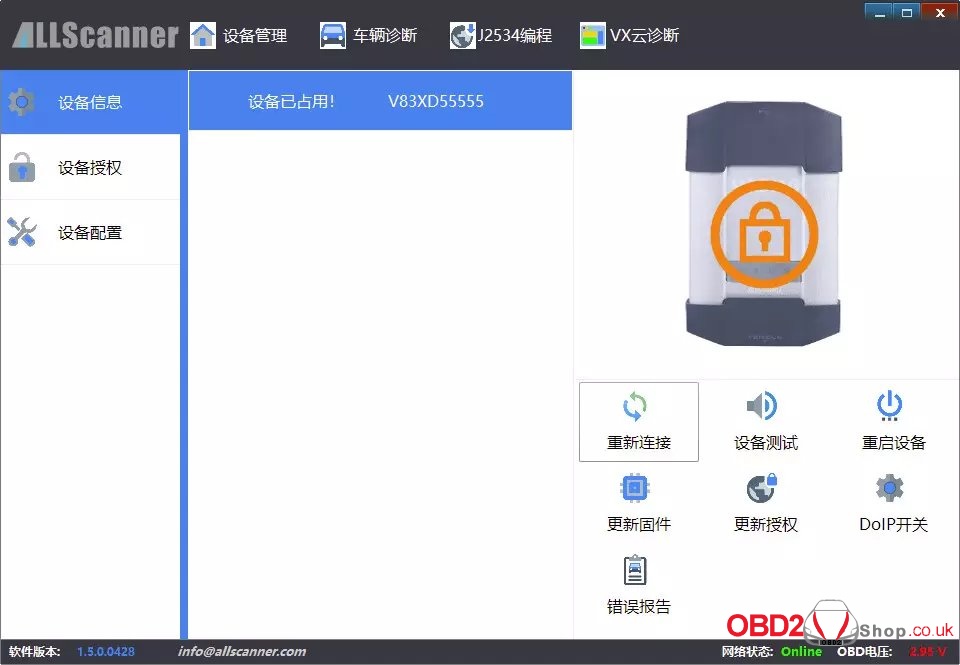Open 设备配置 in the sidebar
Screen dimensions: 960x665
90,233
